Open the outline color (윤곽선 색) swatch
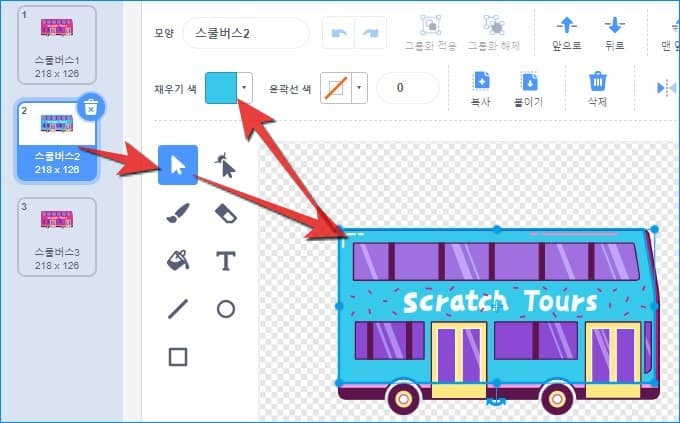 click(x=336, y=88)
